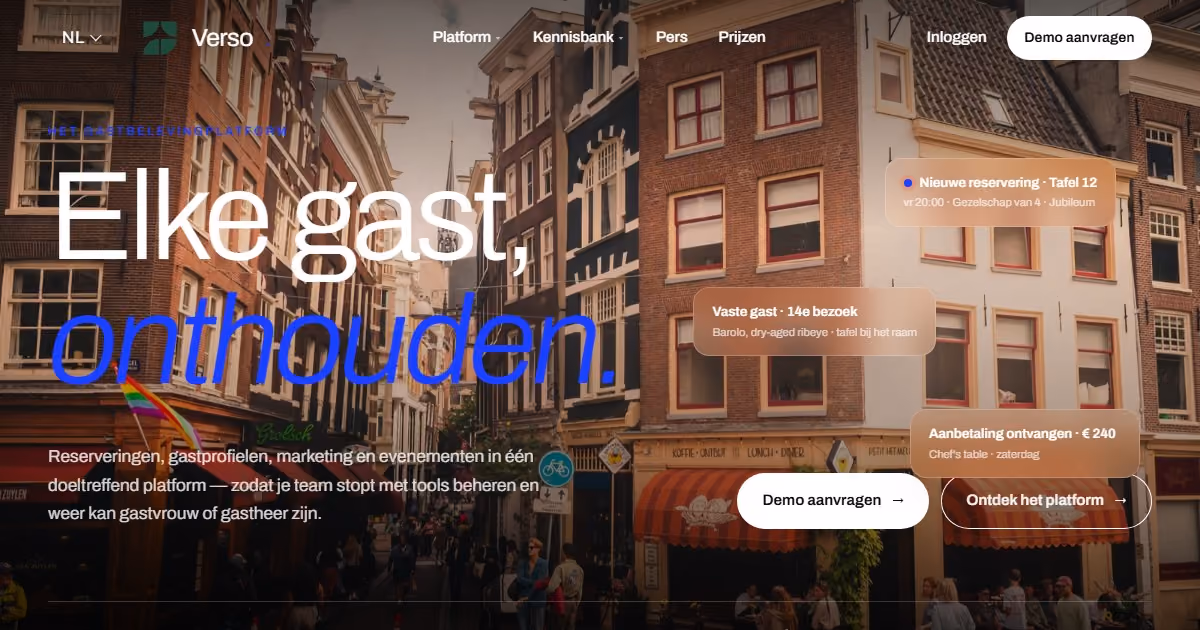Select the Vaste gast 14e bezoek card
The width and height of the screenshot is (1200, 630).
[x=814, y=321]
